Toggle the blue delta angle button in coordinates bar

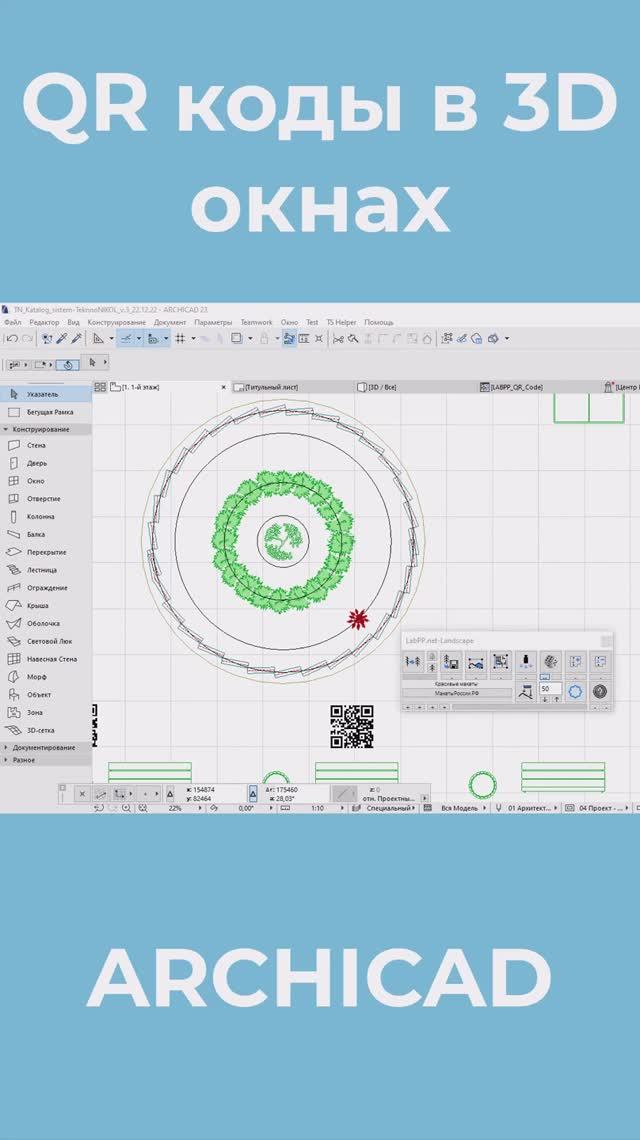253,793
